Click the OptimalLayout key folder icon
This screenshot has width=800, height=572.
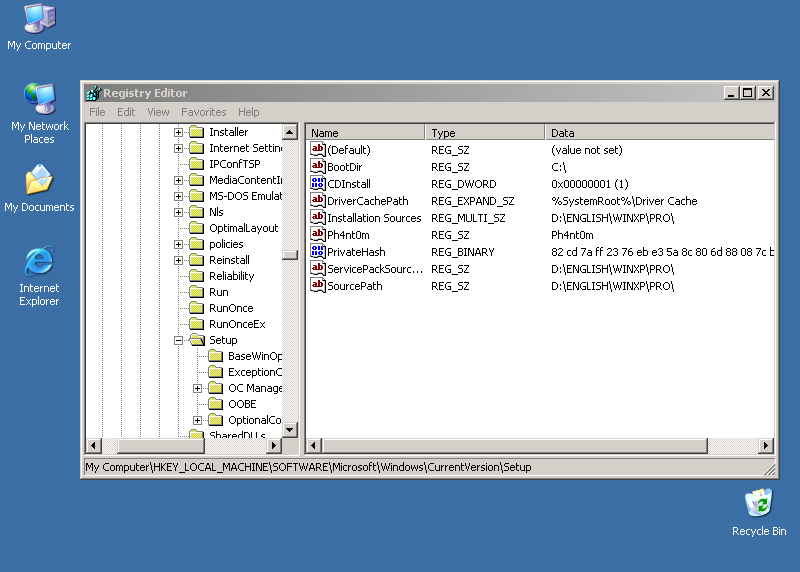[196, 228]
